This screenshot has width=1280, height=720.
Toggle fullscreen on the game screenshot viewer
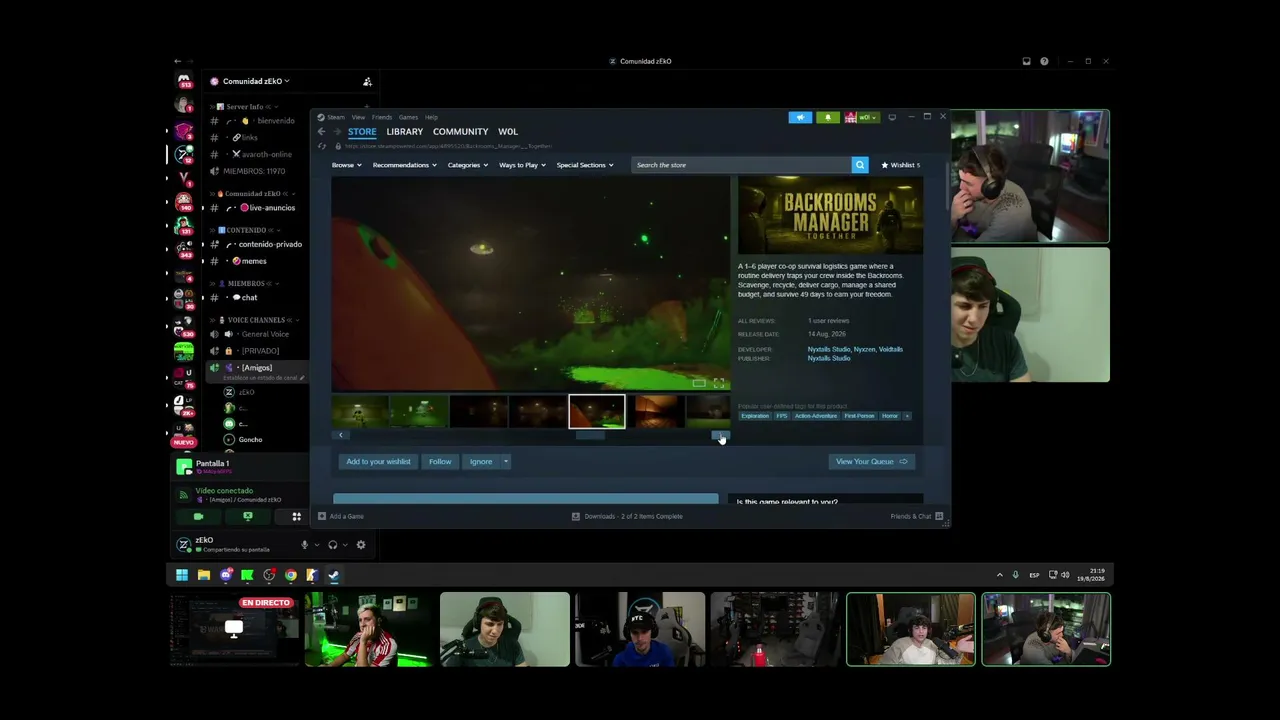tap(719, 383)
